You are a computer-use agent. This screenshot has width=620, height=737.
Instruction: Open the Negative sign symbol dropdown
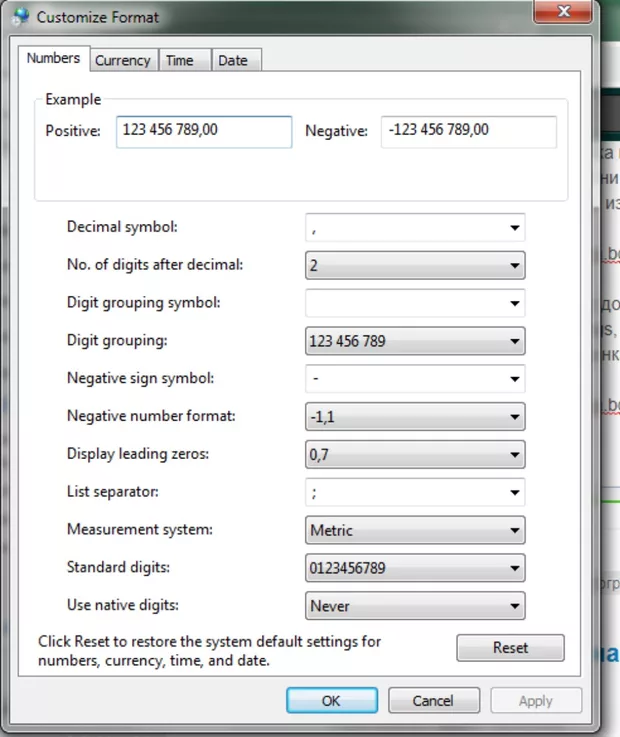[x=415, y=379]
